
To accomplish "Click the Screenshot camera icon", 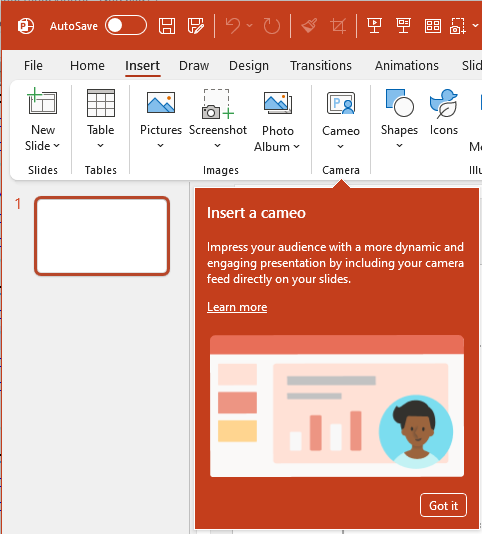I will point(218,104).
